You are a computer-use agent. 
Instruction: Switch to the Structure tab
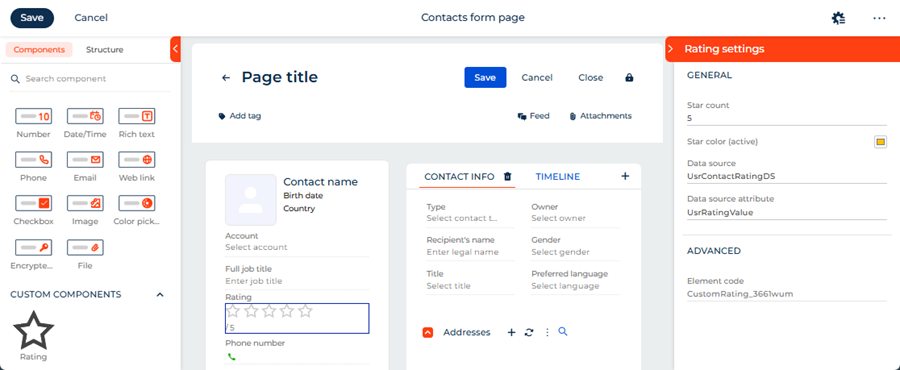[104, 50]
